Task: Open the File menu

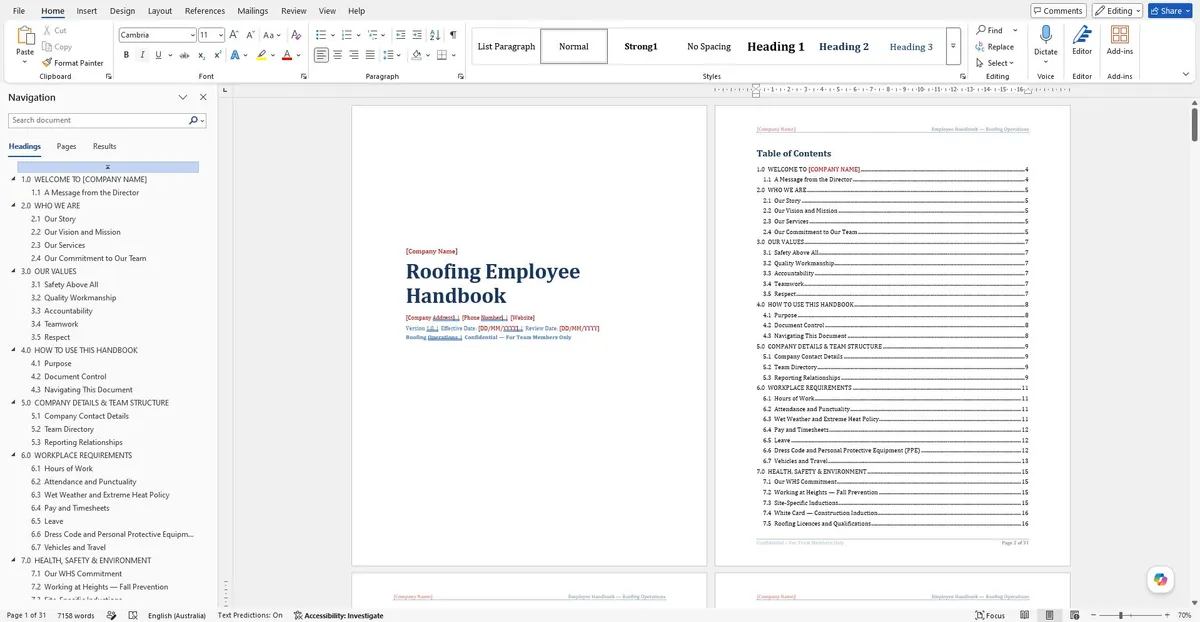Action: click(x=19, y=11)
